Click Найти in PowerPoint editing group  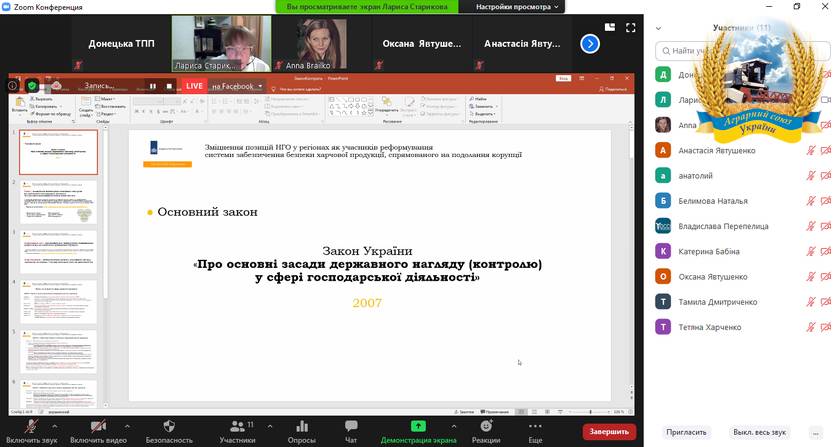(478, 99)
